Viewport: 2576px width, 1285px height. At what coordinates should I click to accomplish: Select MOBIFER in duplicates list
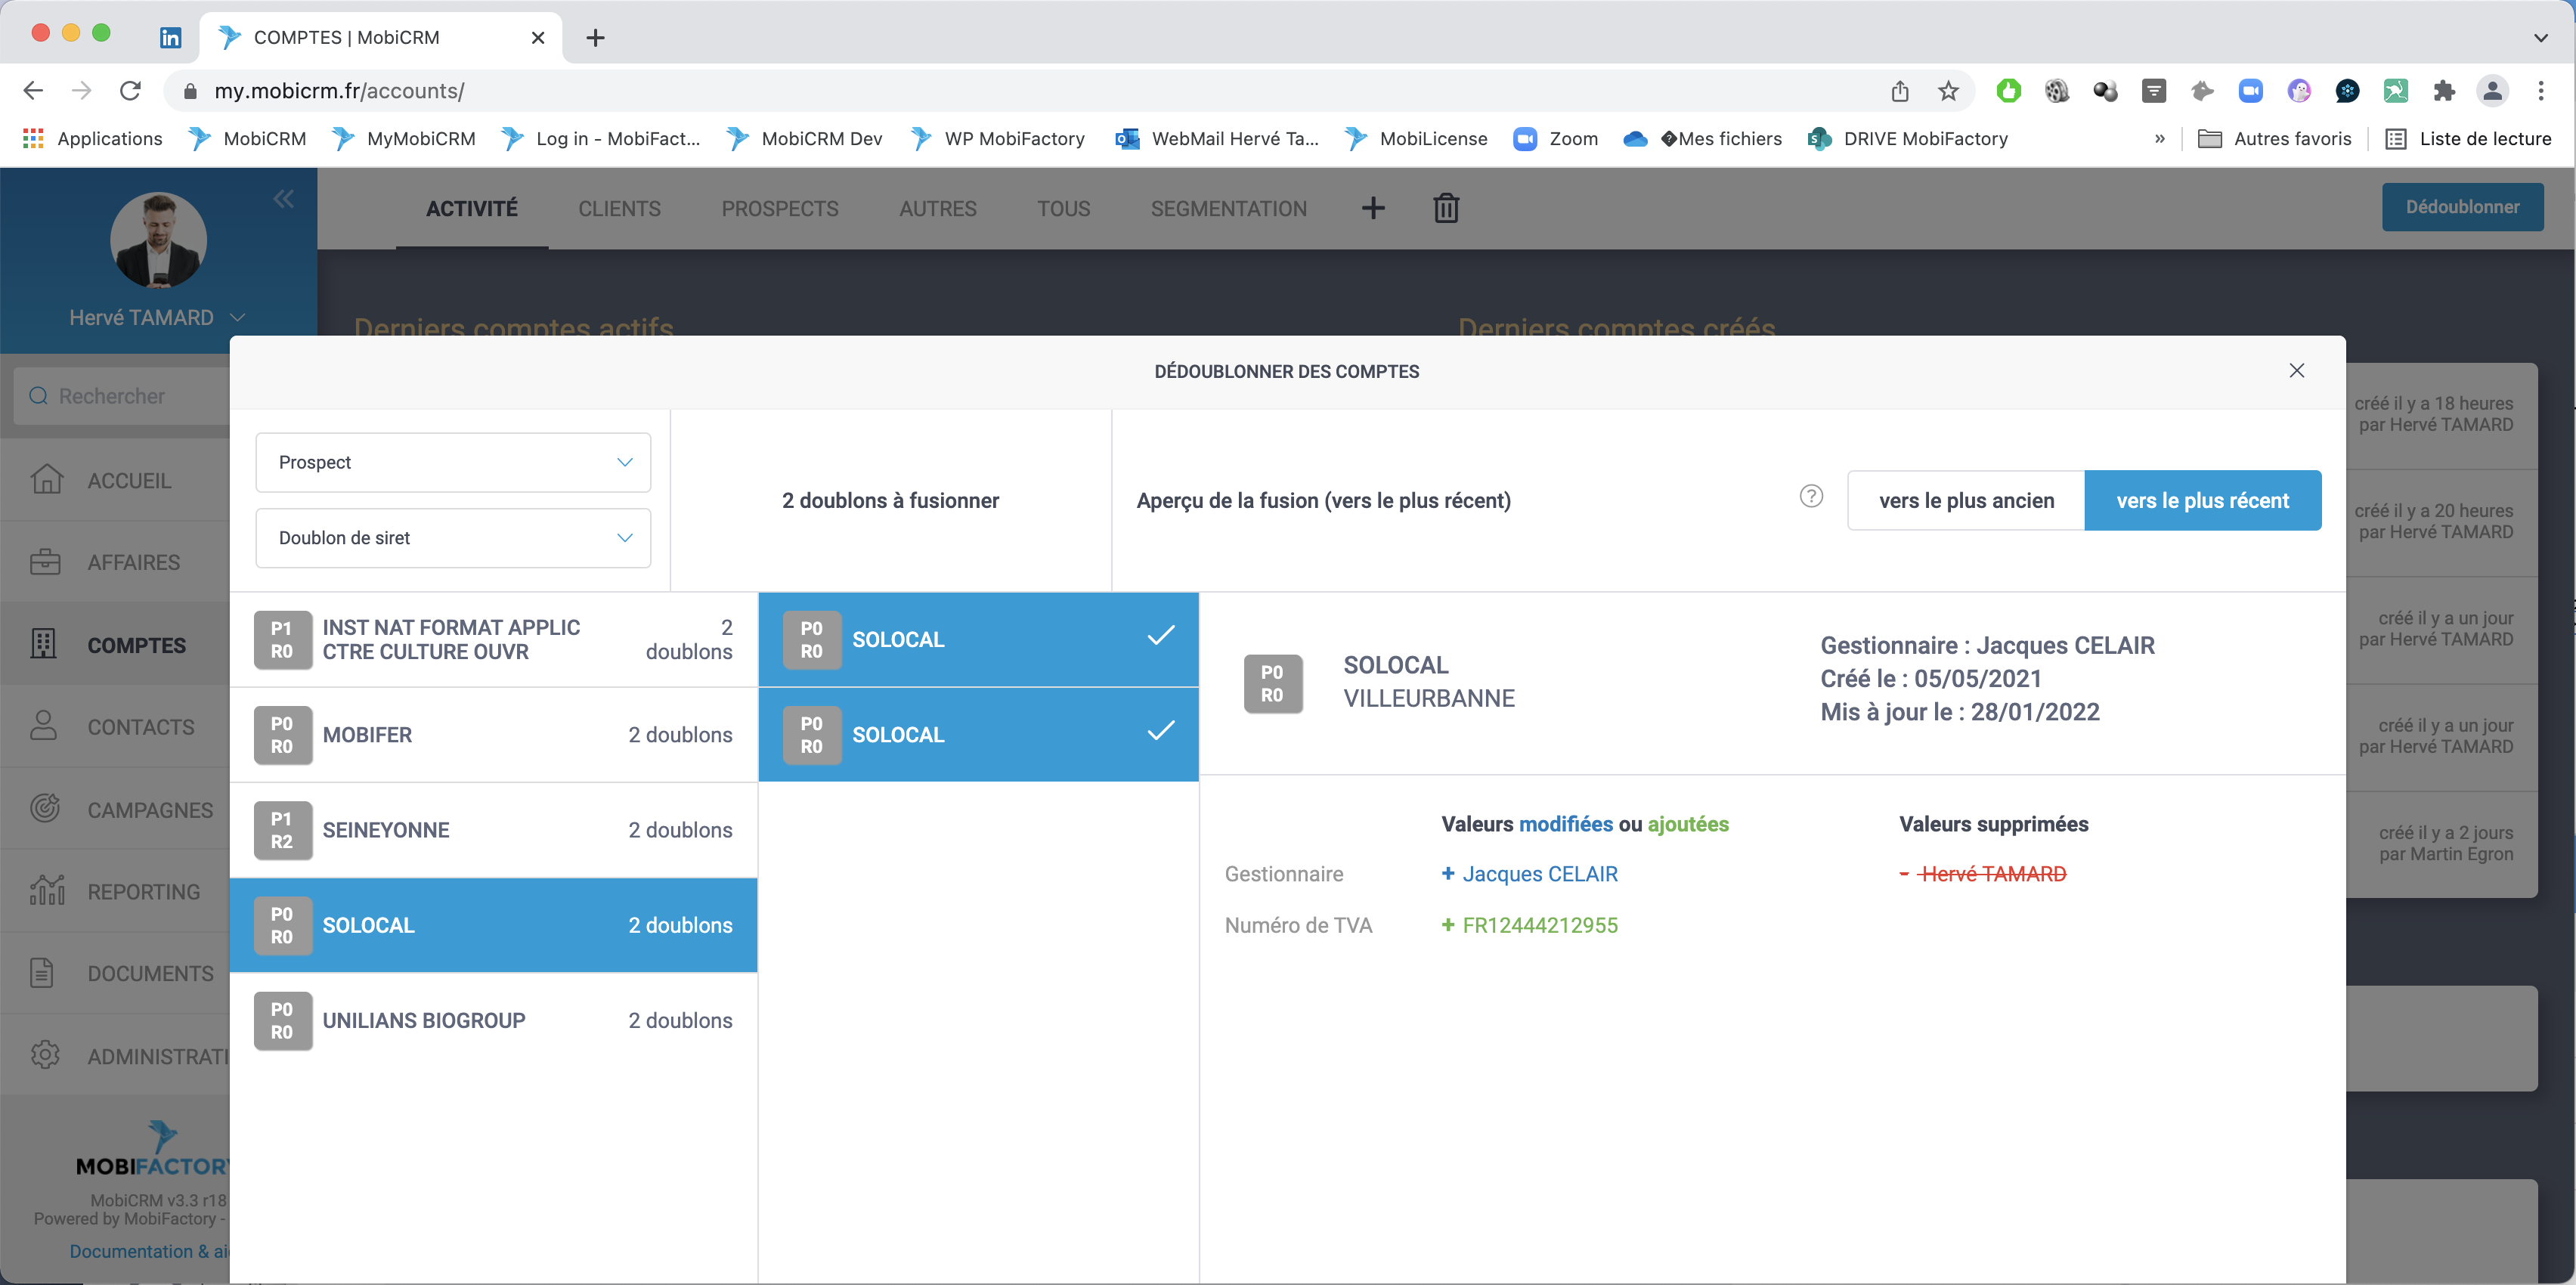click(x=493, y=735)
